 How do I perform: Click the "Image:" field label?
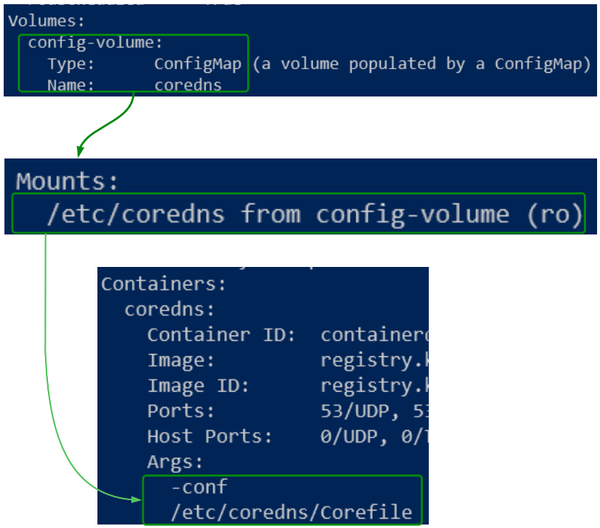tap(181, 360)
